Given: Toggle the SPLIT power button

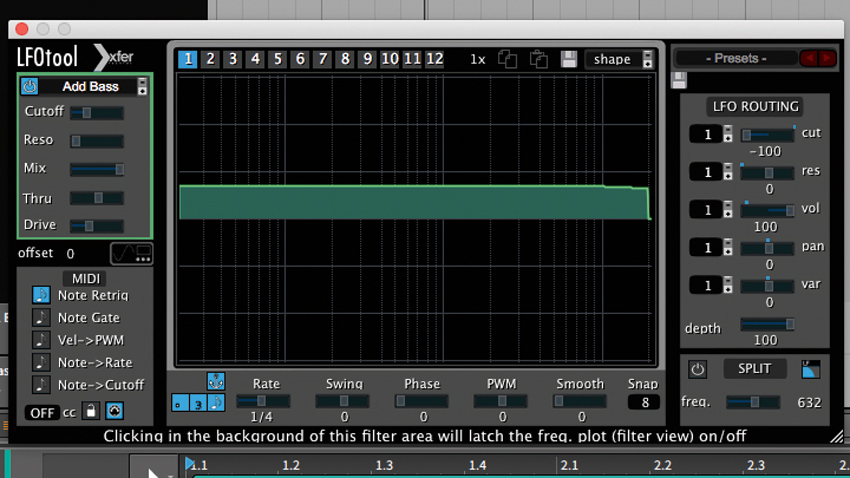Looking at the screenshot, I should [x=697, y=369].
